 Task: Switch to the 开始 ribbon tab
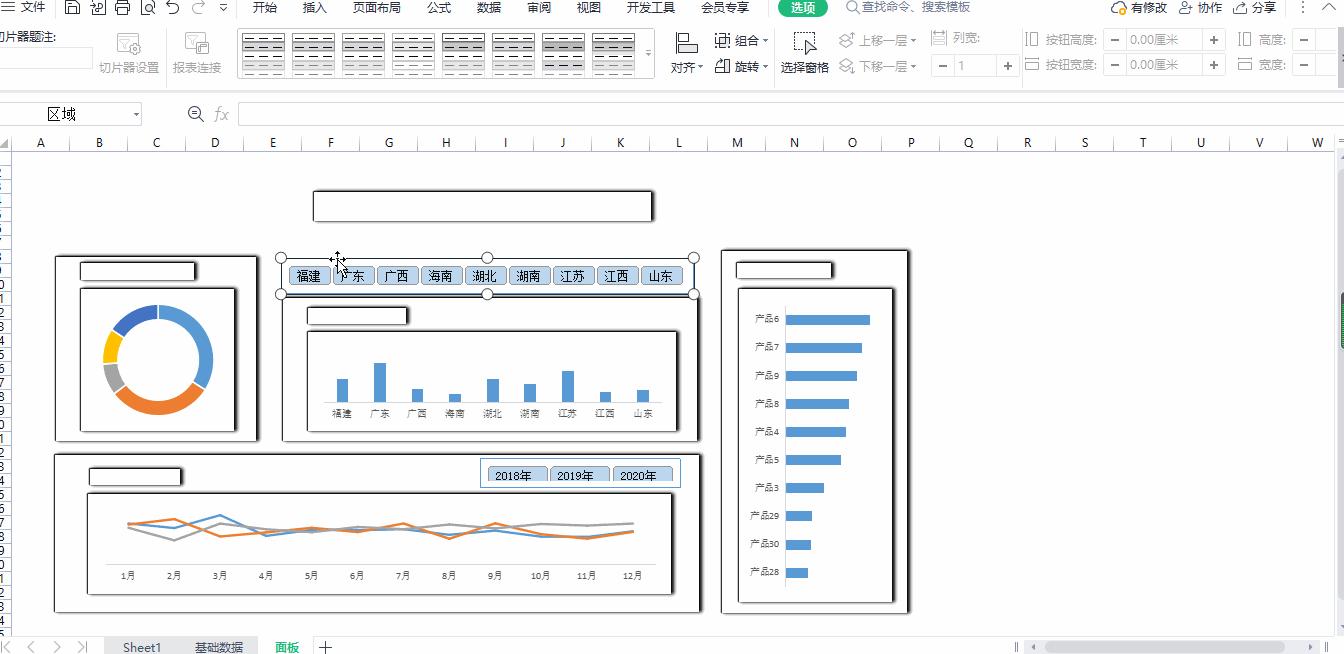pos(265,7)
